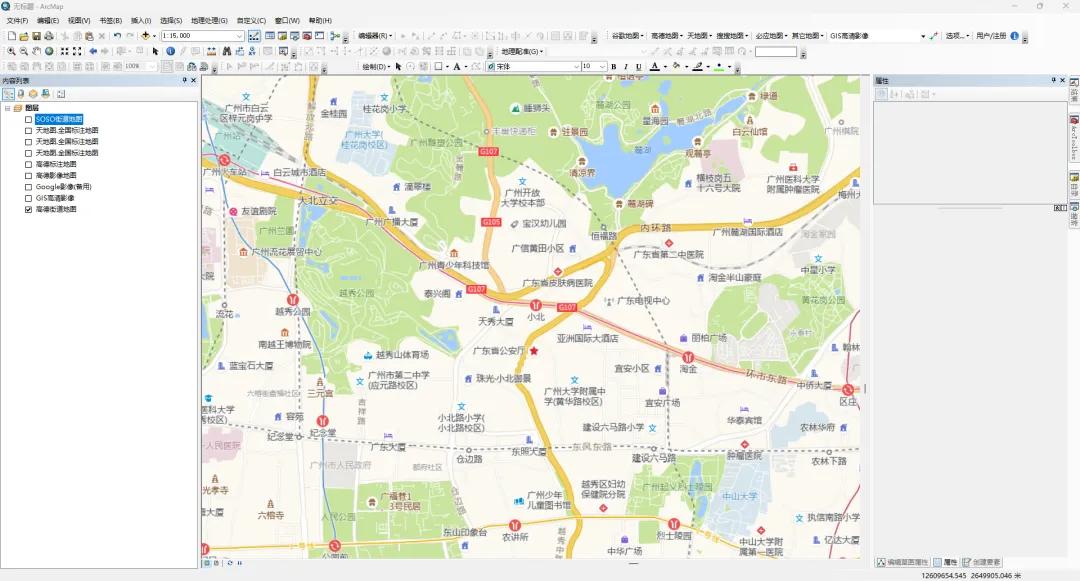
Task: Select the Select Elements arrow tool
Action: (156, 51)
